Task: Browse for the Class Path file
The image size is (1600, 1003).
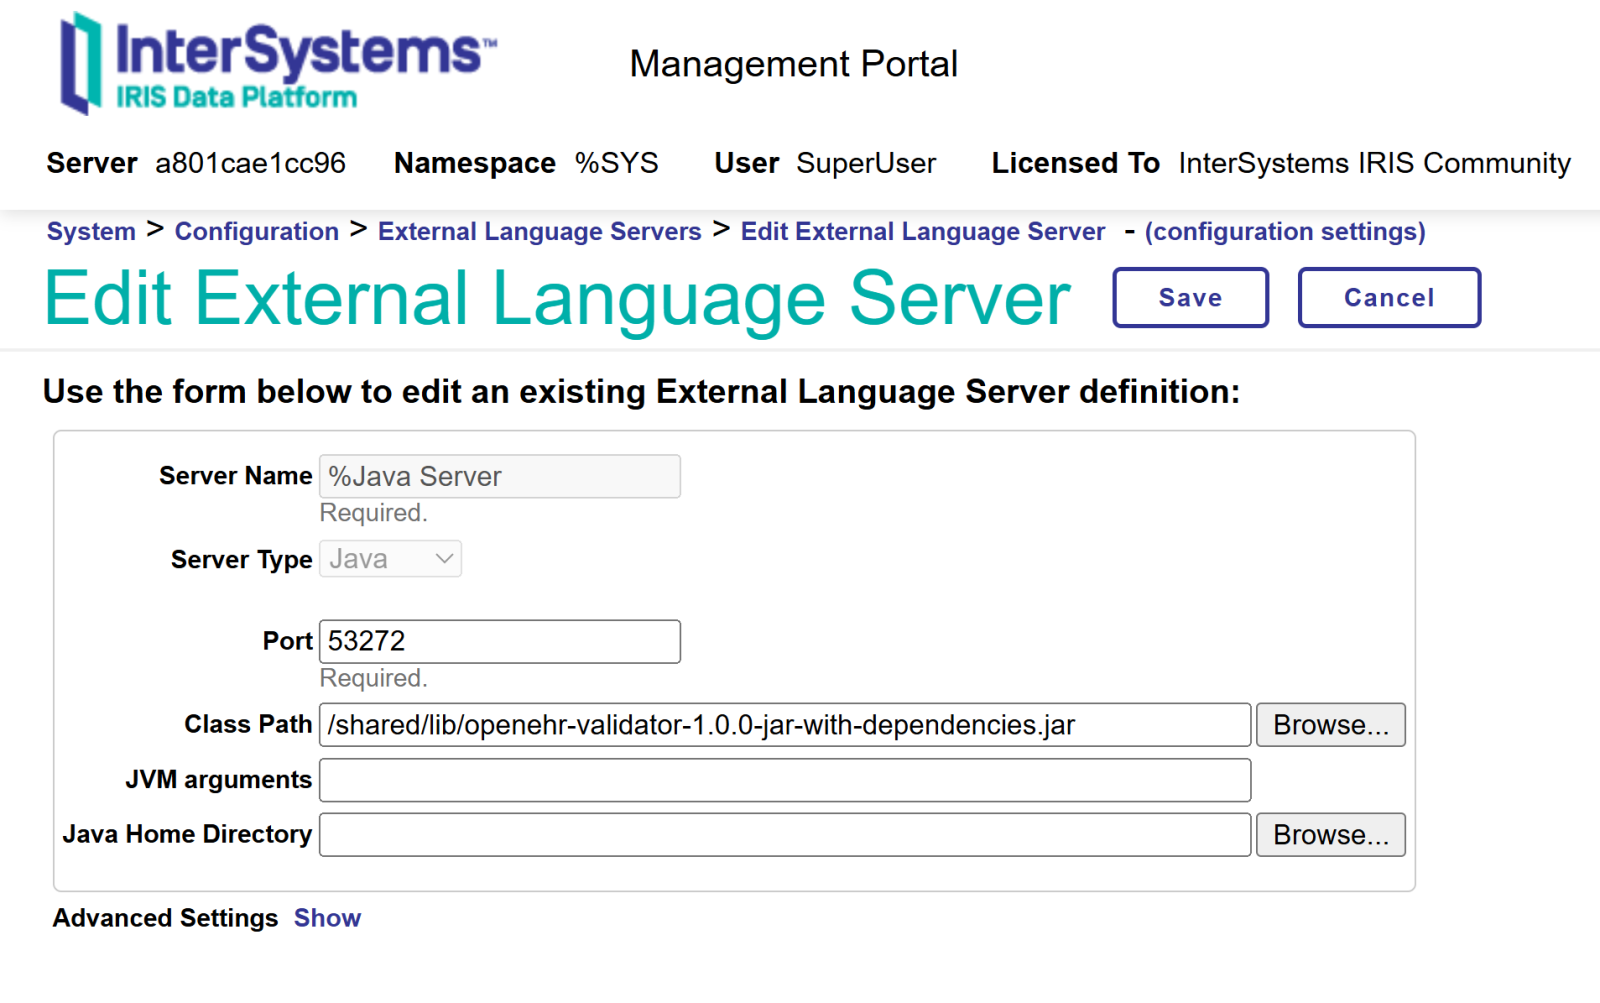Action: point(1330,725)
